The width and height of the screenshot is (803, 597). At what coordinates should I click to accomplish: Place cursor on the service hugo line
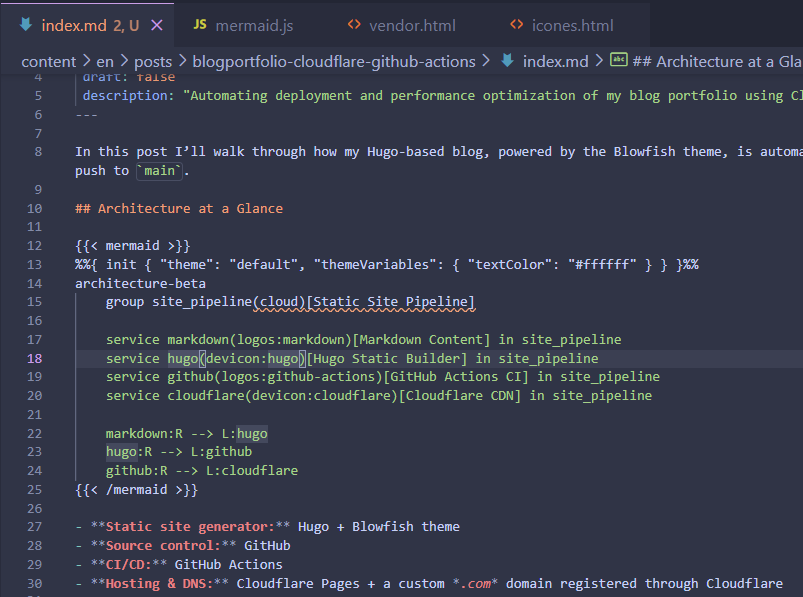tap(300, 358)
